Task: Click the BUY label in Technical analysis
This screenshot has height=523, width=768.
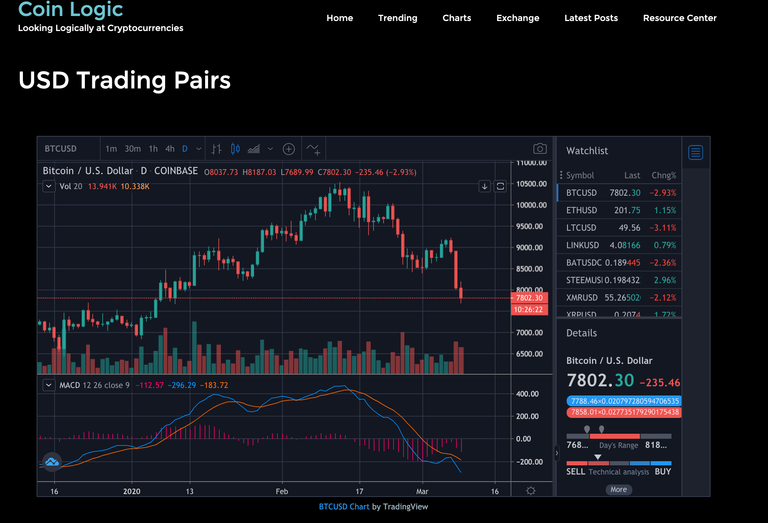Action: coord(663,472)
